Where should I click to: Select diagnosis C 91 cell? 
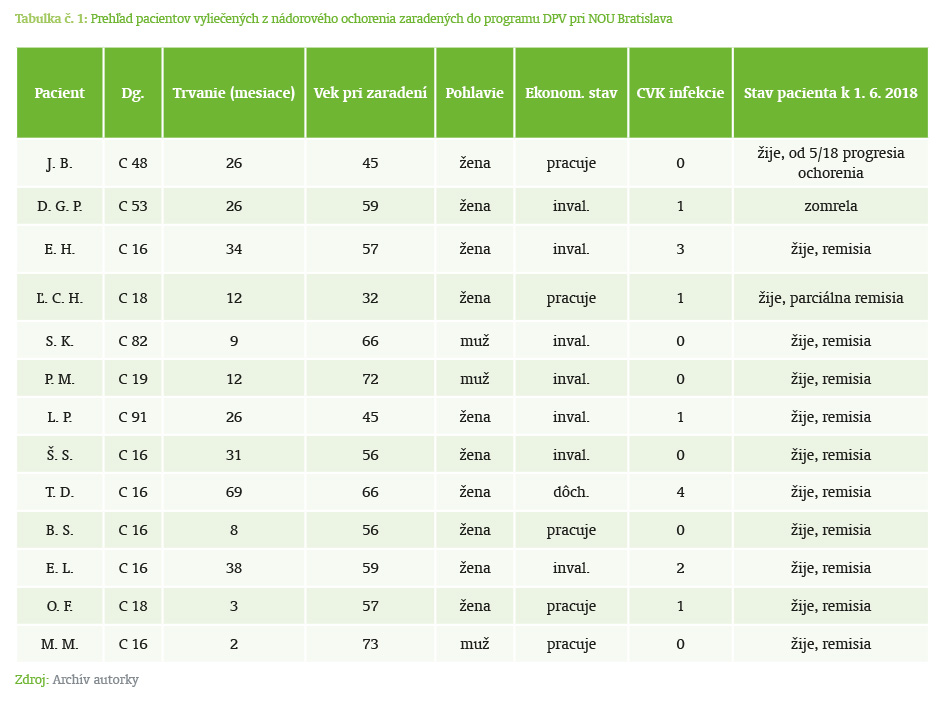[133, 417]
